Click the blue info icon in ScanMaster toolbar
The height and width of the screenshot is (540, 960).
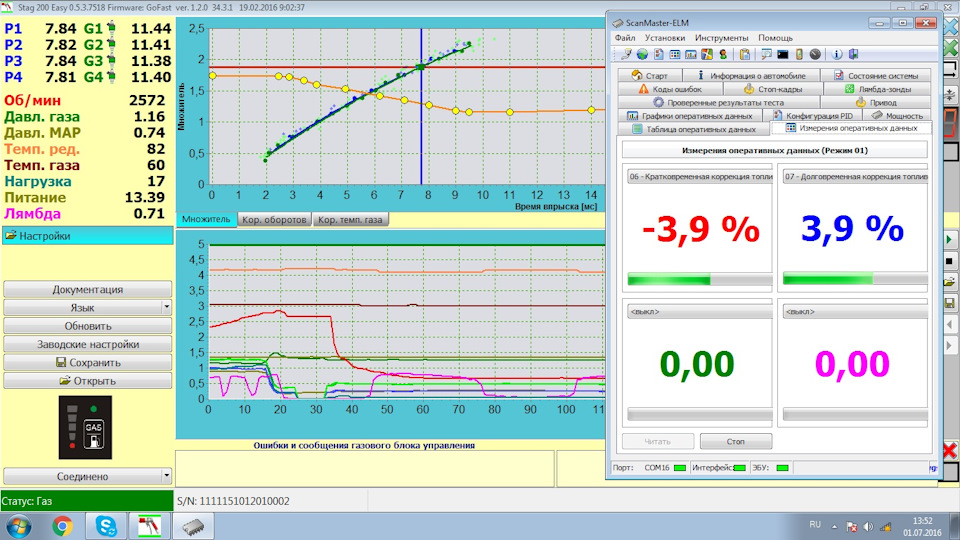[x=836, y=54]
